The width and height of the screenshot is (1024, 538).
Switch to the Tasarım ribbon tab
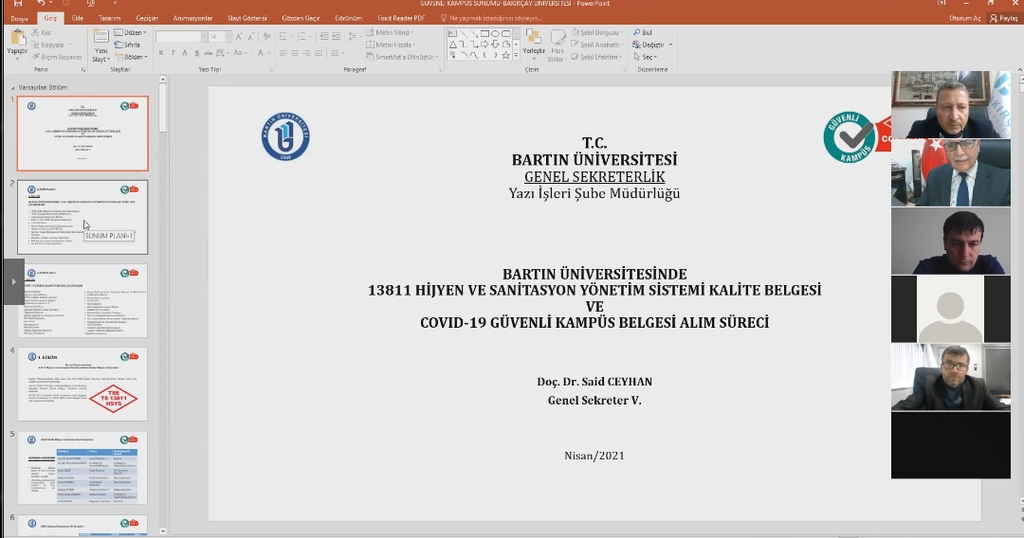click(109, 18)
